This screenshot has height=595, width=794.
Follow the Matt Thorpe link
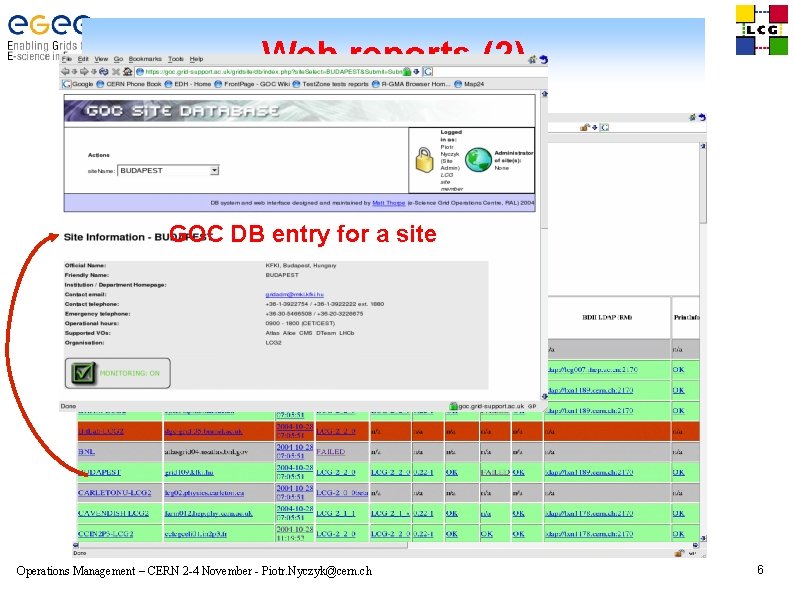(x=388, y=203)
